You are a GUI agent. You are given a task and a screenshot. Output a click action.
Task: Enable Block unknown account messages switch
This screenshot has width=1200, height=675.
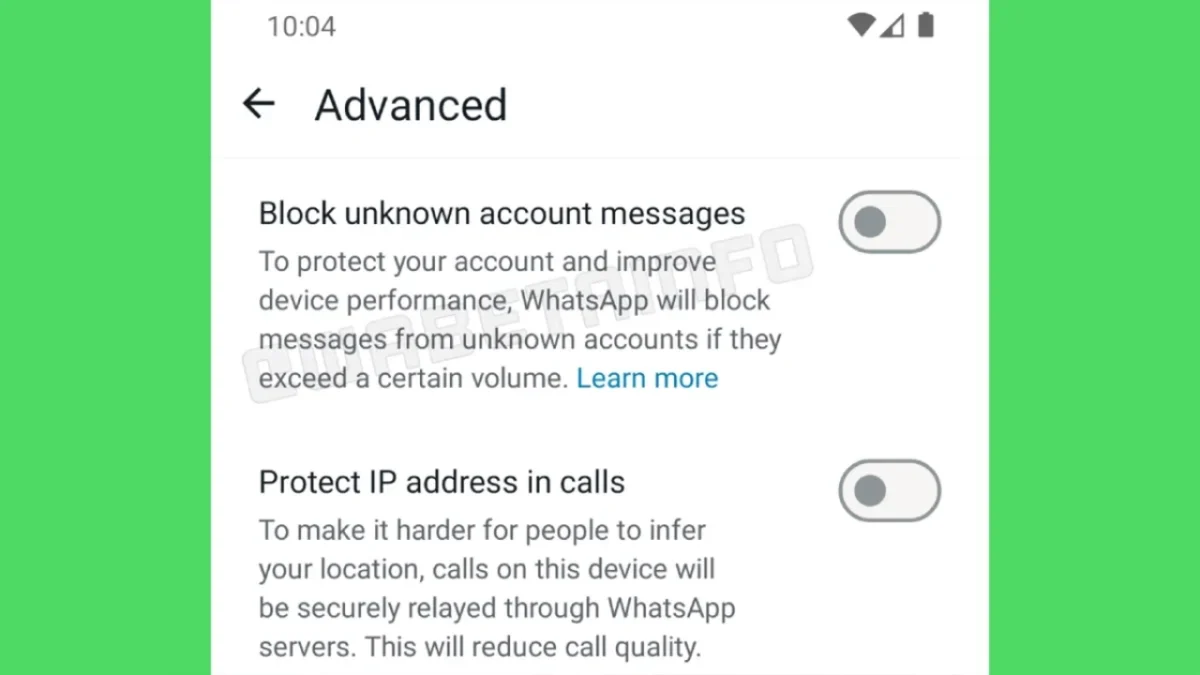click(x=890, y=222)
